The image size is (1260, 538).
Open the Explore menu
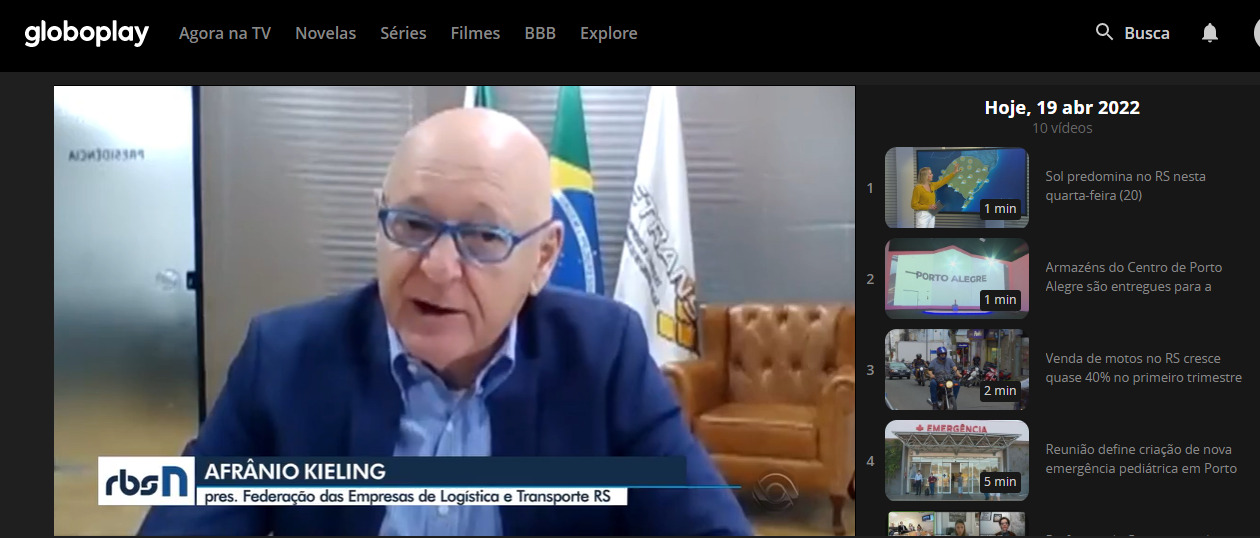pyautogui.click(x=608, y=33)
